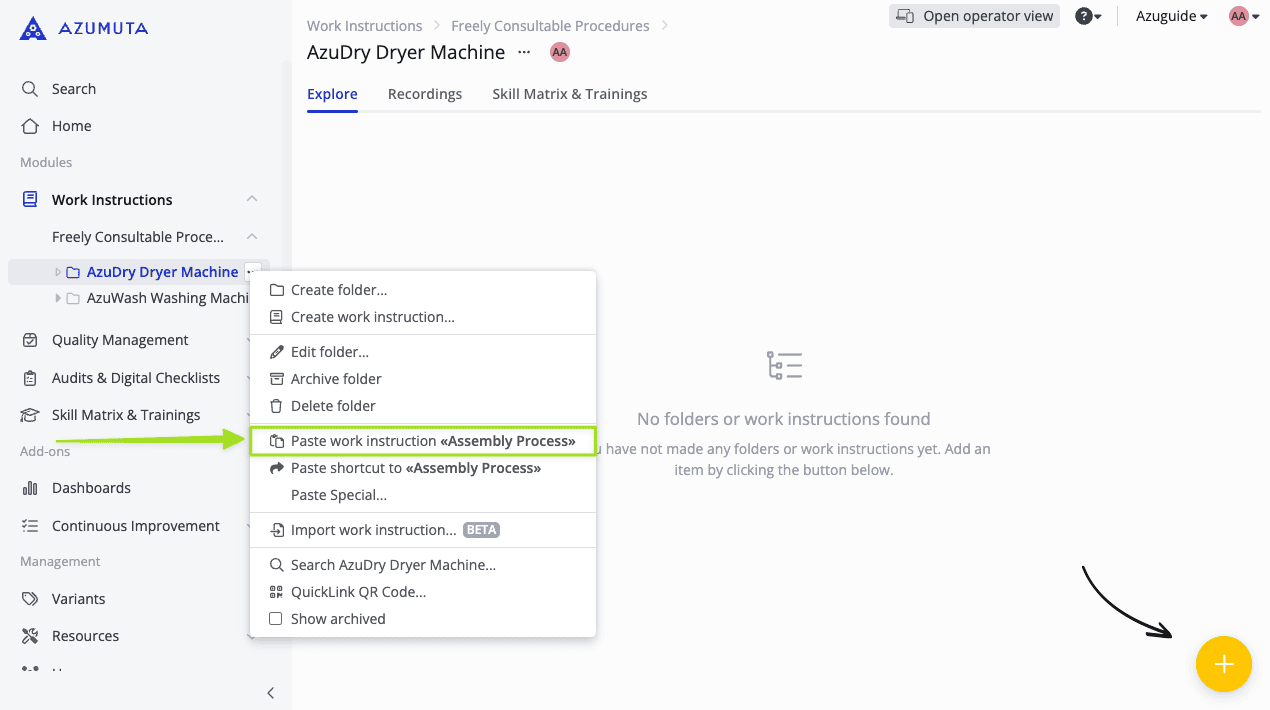The height and width of the screenshot is (710, 1270).
Task: Collapse the Work Instructions module
Action: click(x=252, y=200)
